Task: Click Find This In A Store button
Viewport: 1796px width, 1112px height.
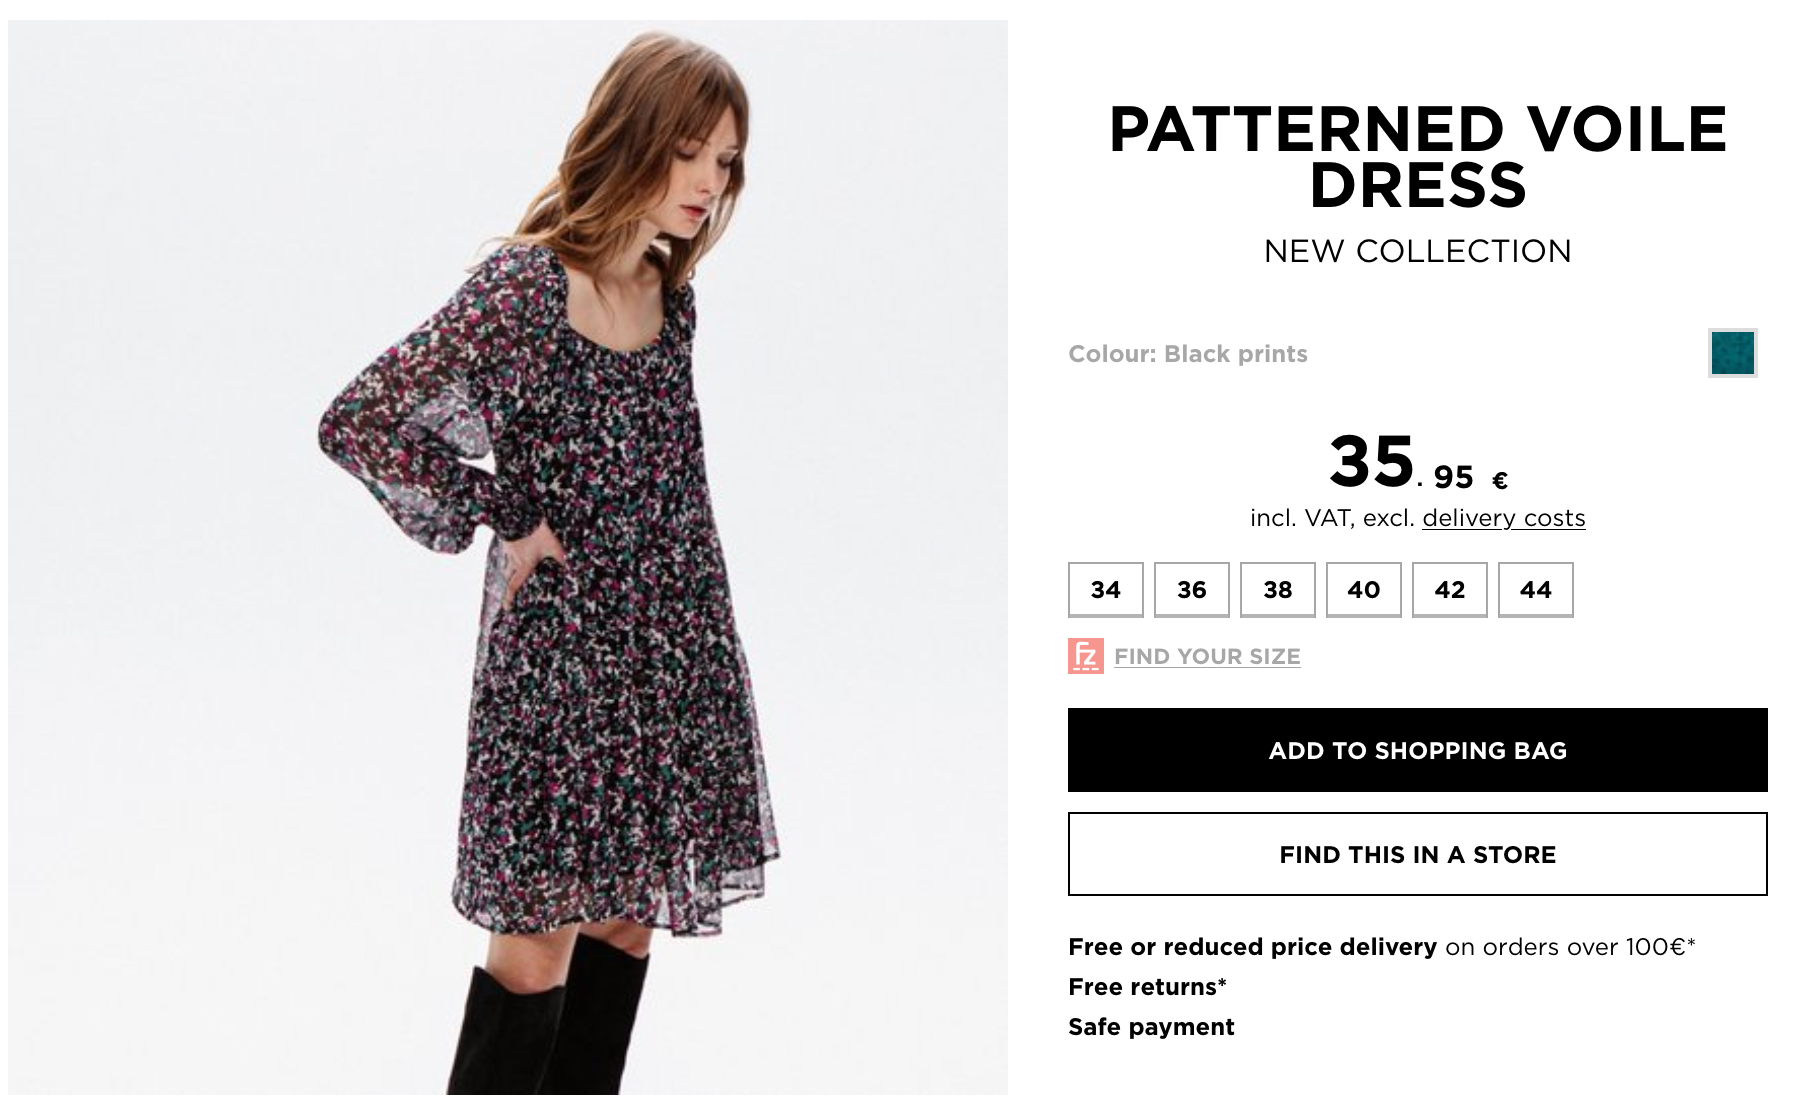Action: pos(1417,854)
